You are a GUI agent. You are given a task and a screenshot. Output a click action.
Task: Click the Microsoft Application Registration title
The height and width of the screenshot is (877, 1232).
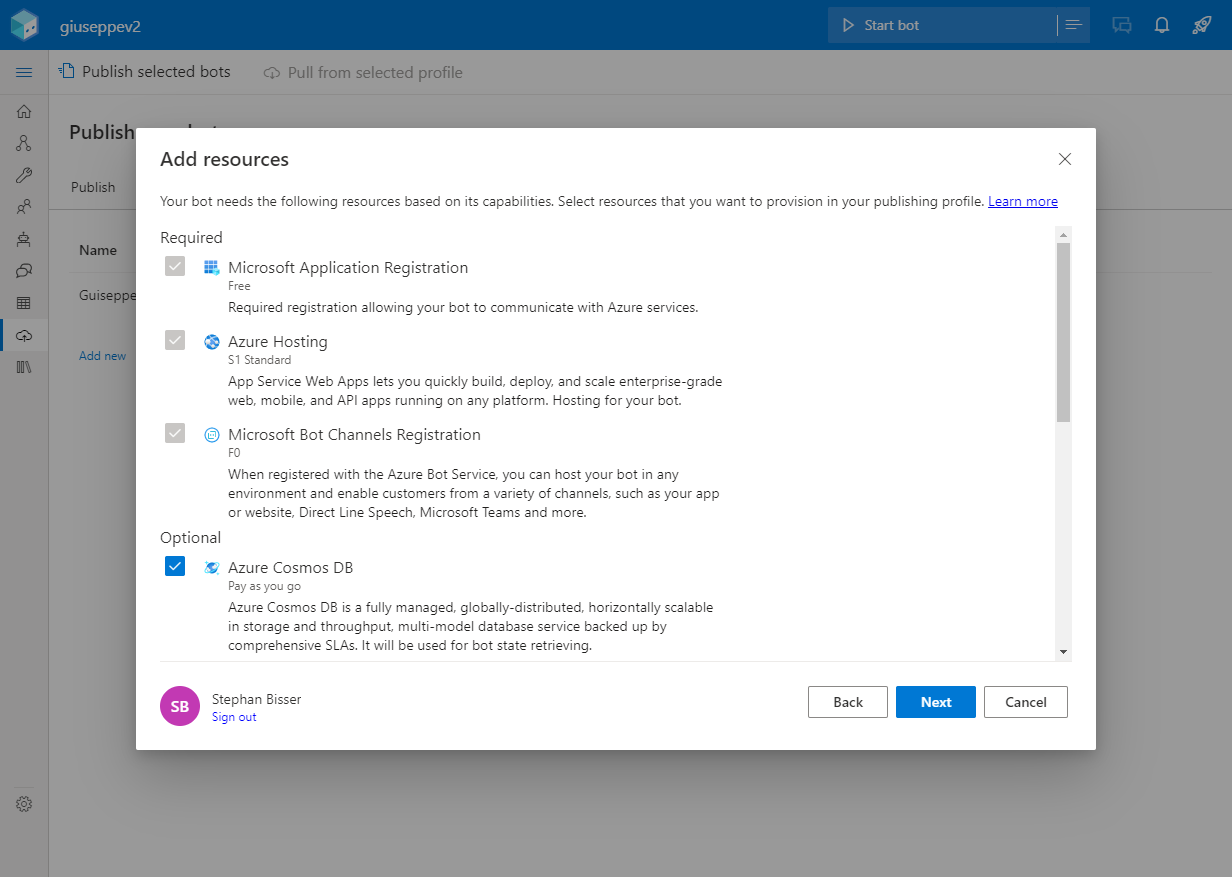(348, 268)
